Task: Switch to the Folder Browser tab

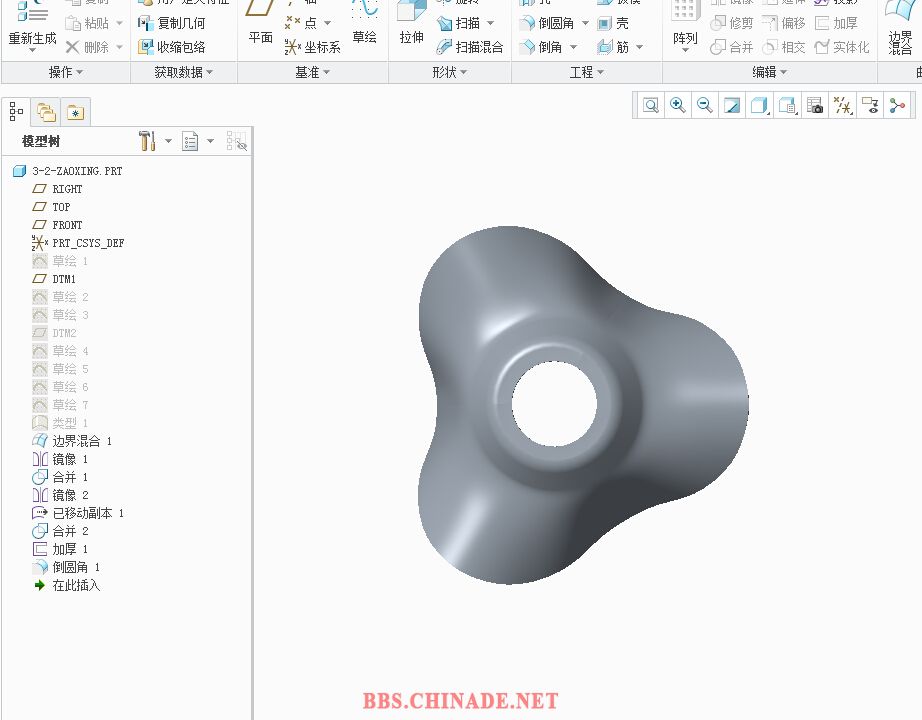Action: pos(46,112)
